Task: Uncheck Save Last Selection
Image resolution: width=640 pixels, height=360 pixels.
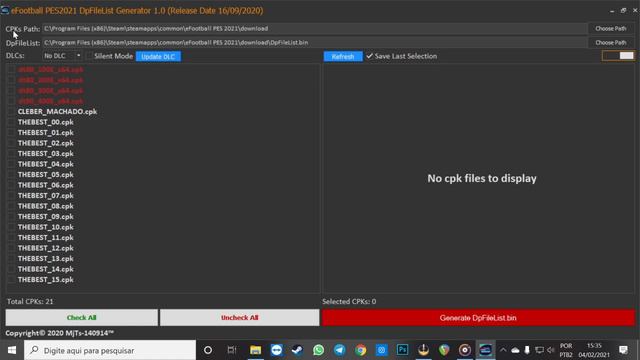Action: (369, 56)
